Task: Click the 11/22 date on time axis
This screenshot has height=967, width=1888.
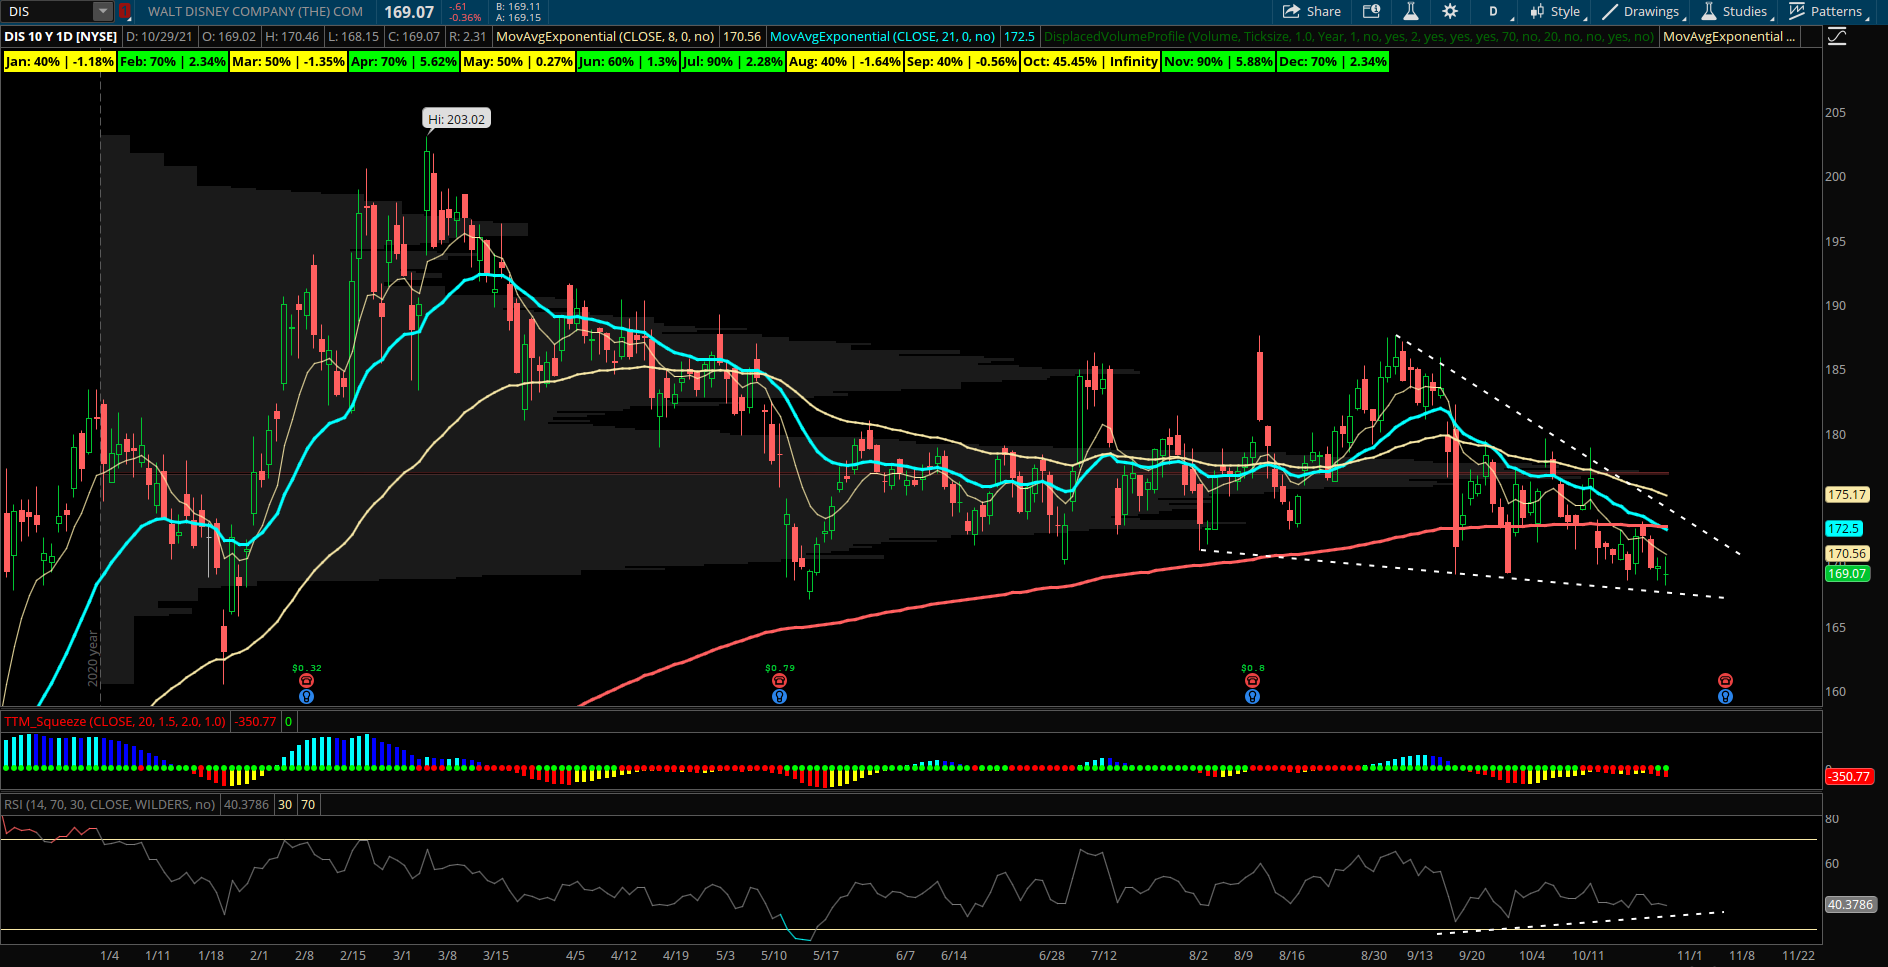Action: point(1798,956)
